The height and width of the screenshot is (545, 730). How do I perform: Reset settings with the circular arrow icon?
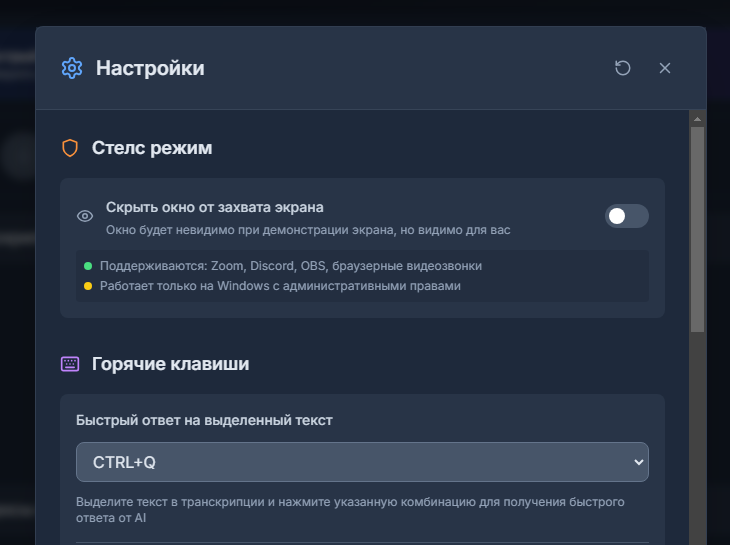622,68
